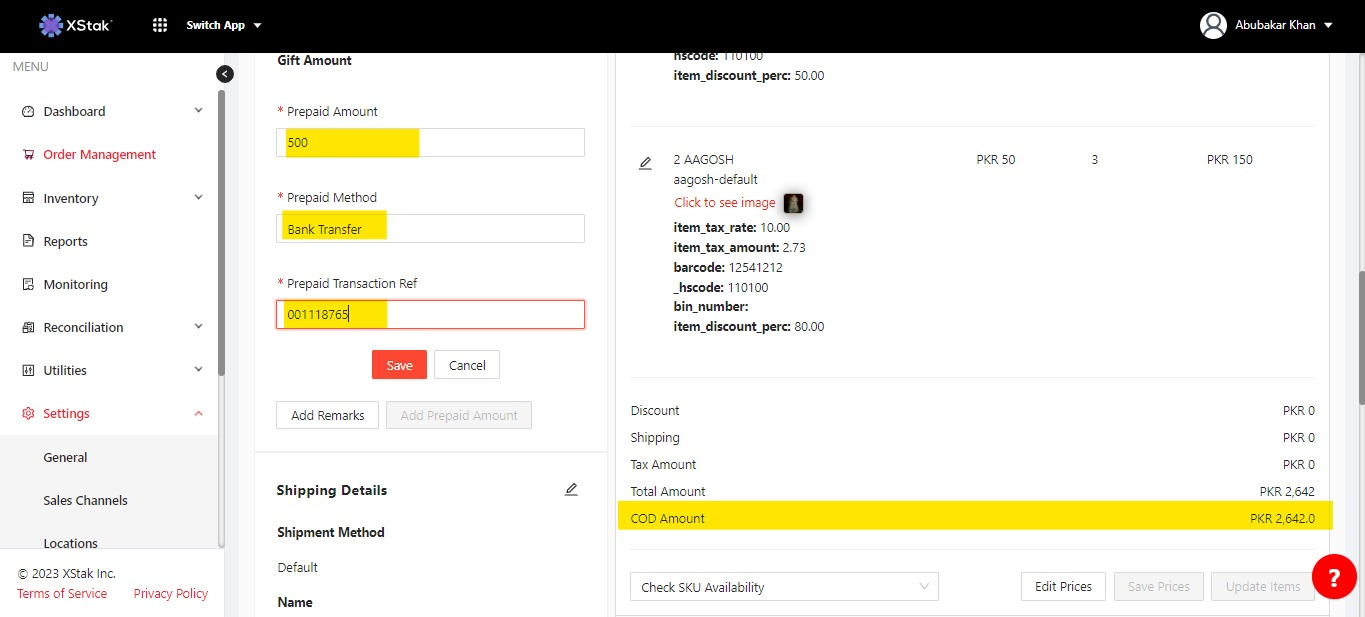Expand the Dashboard menu chevron

(x=198, y=111)
